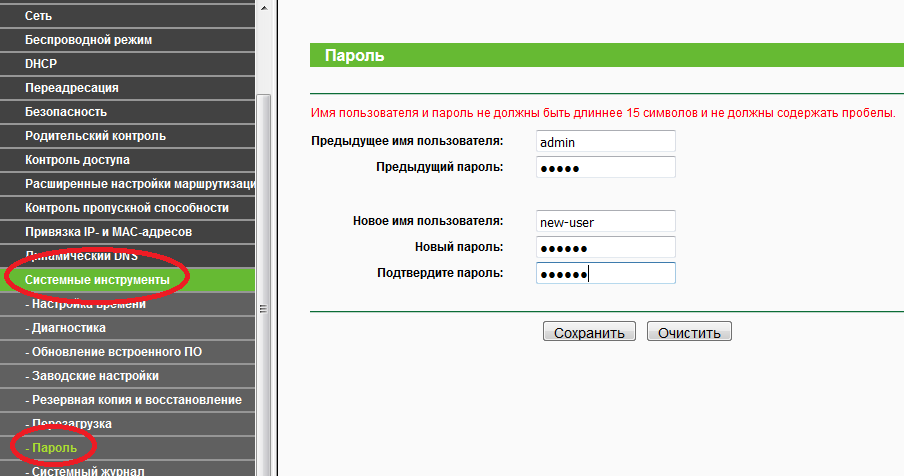904x476 pixels.
Task: Open the Сеть menu section
Action: [x=39, y=16]
